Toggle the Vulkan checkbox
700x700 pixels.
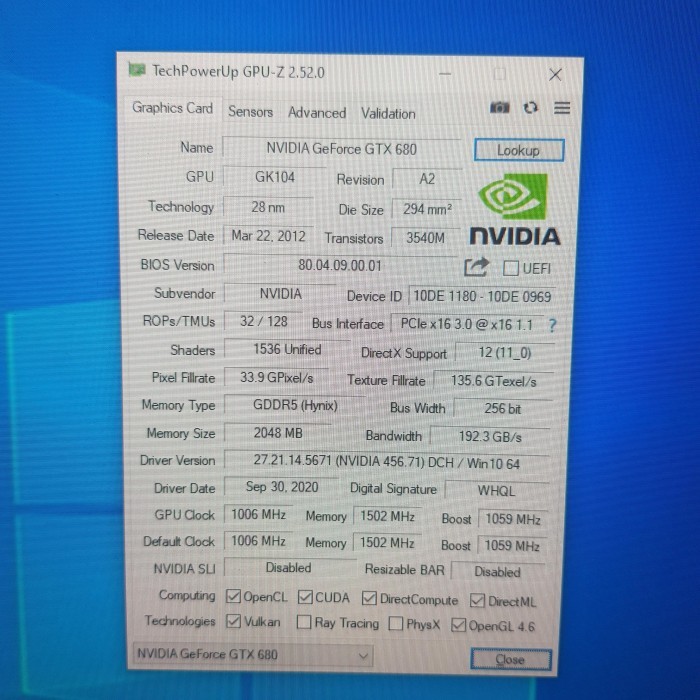tap(233, 621)
